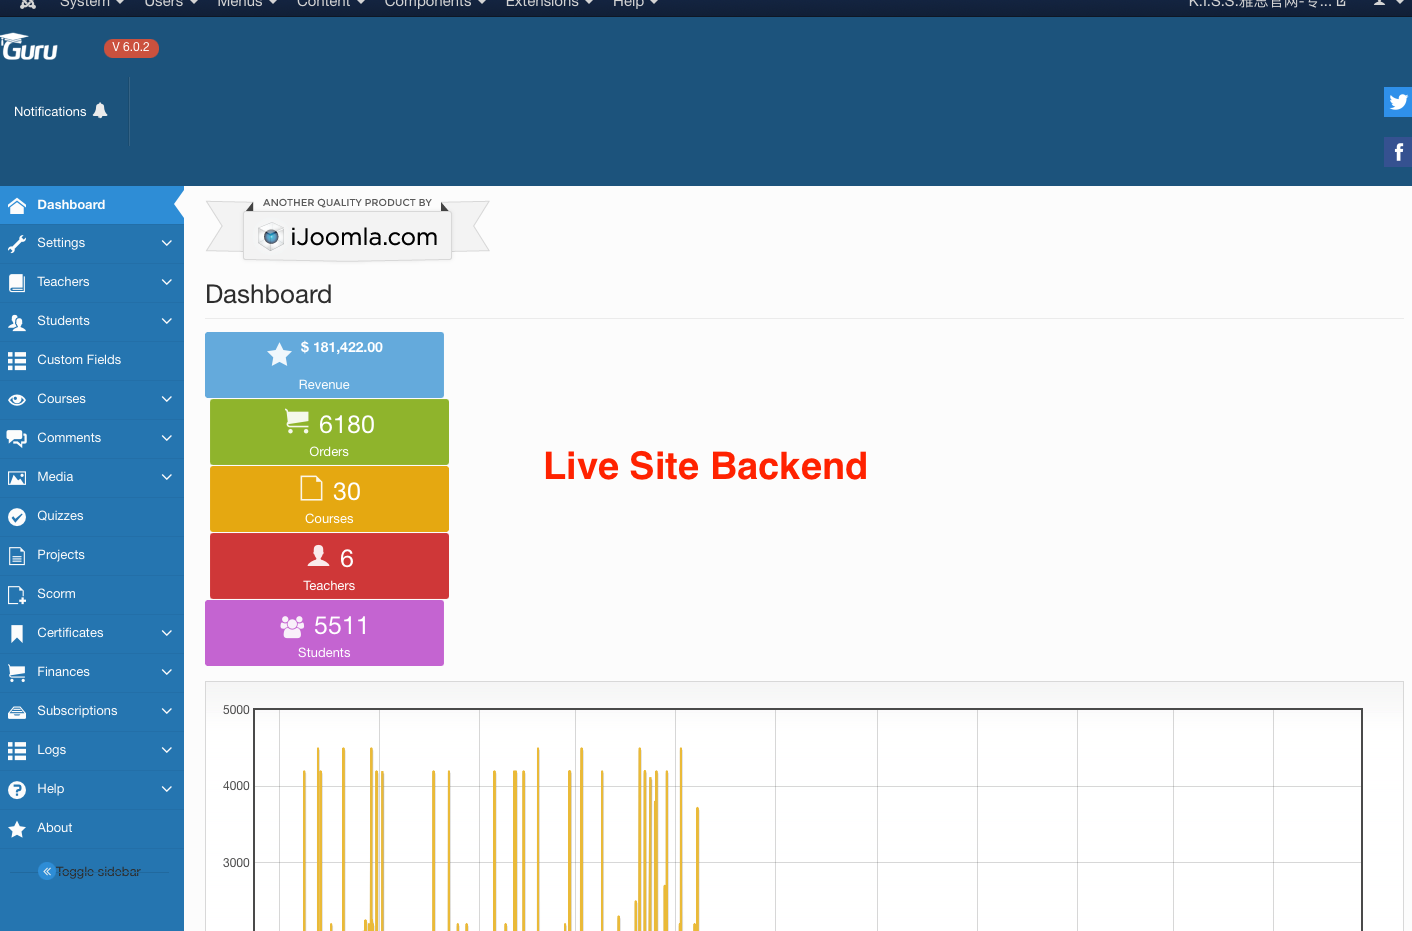
Task: Open the System menu in top bar
Action: 92,4
